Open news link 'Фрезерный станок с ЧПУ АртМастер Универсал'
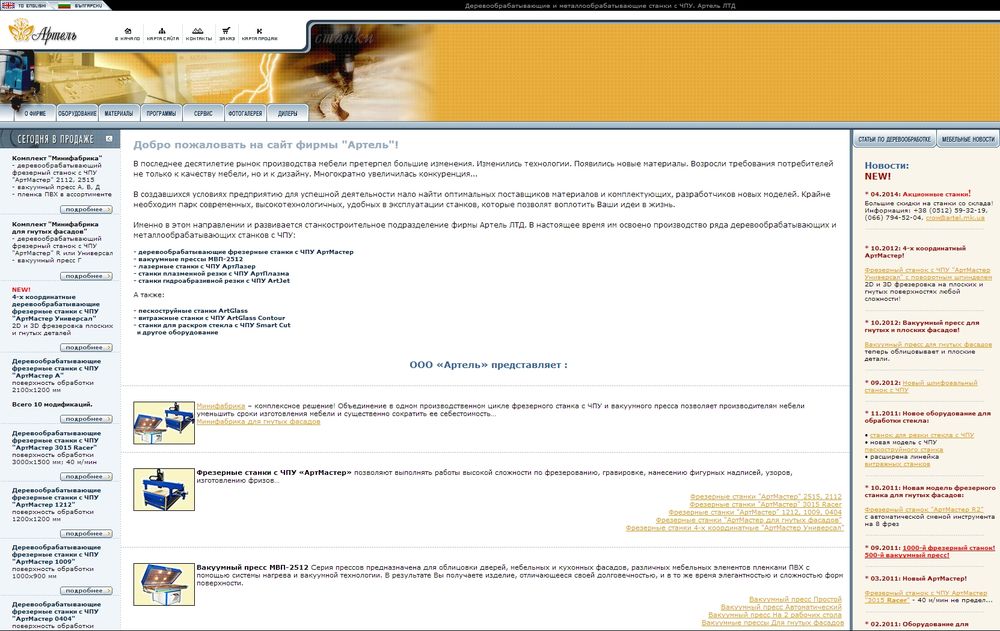1000x631 pixels. [928, 274]
